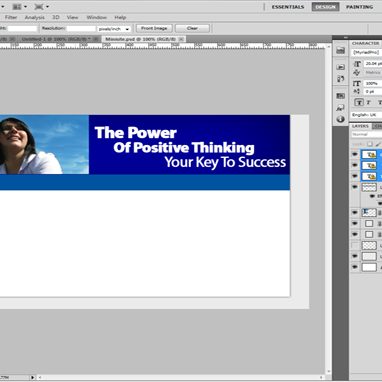Open Arrange Documents dropdown arrow
The width and height of the screenshot is (382, 382).
pyautogui.click(x=25, y=7)
